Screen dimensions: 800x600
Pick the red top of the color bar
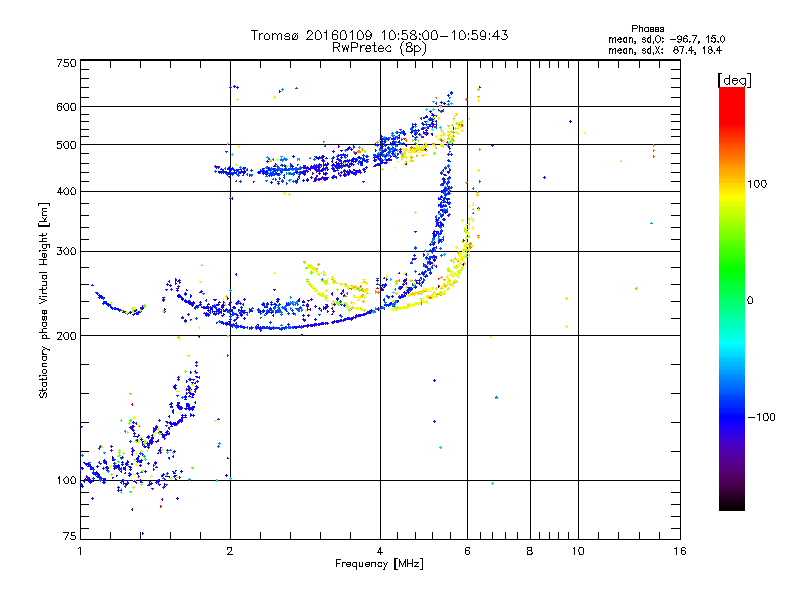pos(731,96)
